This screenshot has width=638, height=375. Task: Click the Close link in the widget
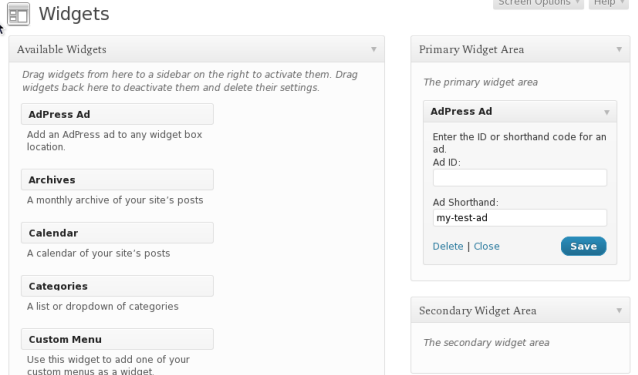click(x=486, y=246)
